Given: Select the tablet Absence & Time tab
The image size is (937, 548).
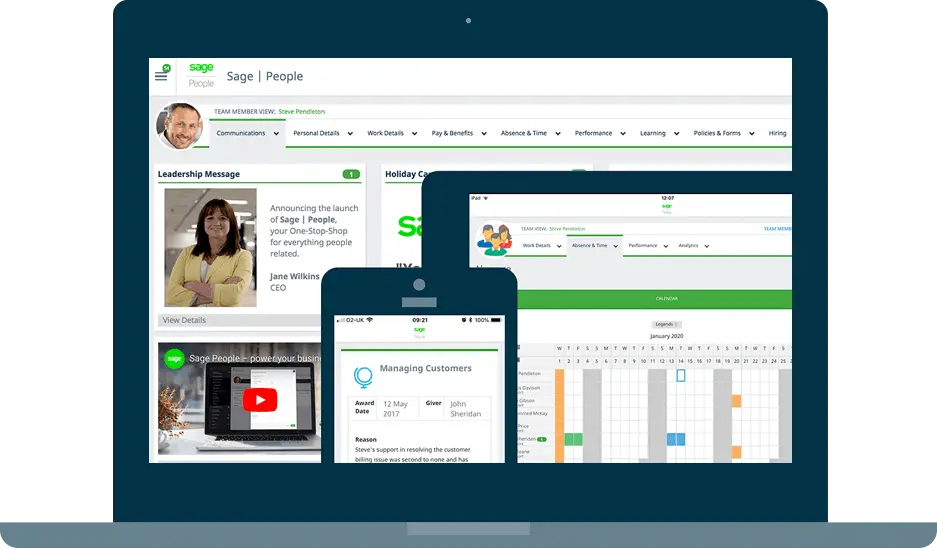Looking at the screenshot, I should click(589, 246).
